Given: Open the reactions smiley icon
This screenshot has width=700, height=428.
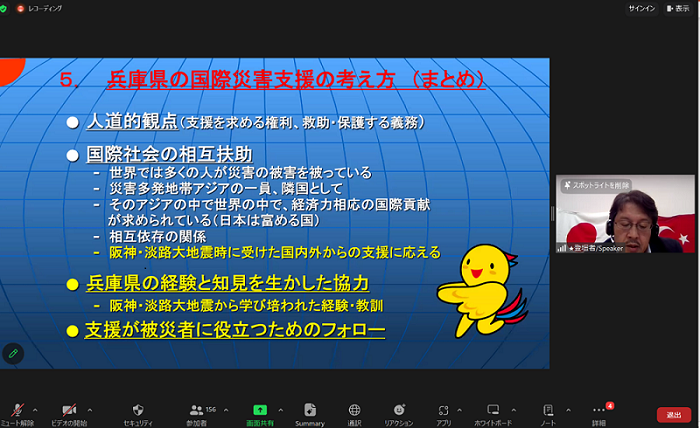Looking at the screenshot, I should 399,410.
